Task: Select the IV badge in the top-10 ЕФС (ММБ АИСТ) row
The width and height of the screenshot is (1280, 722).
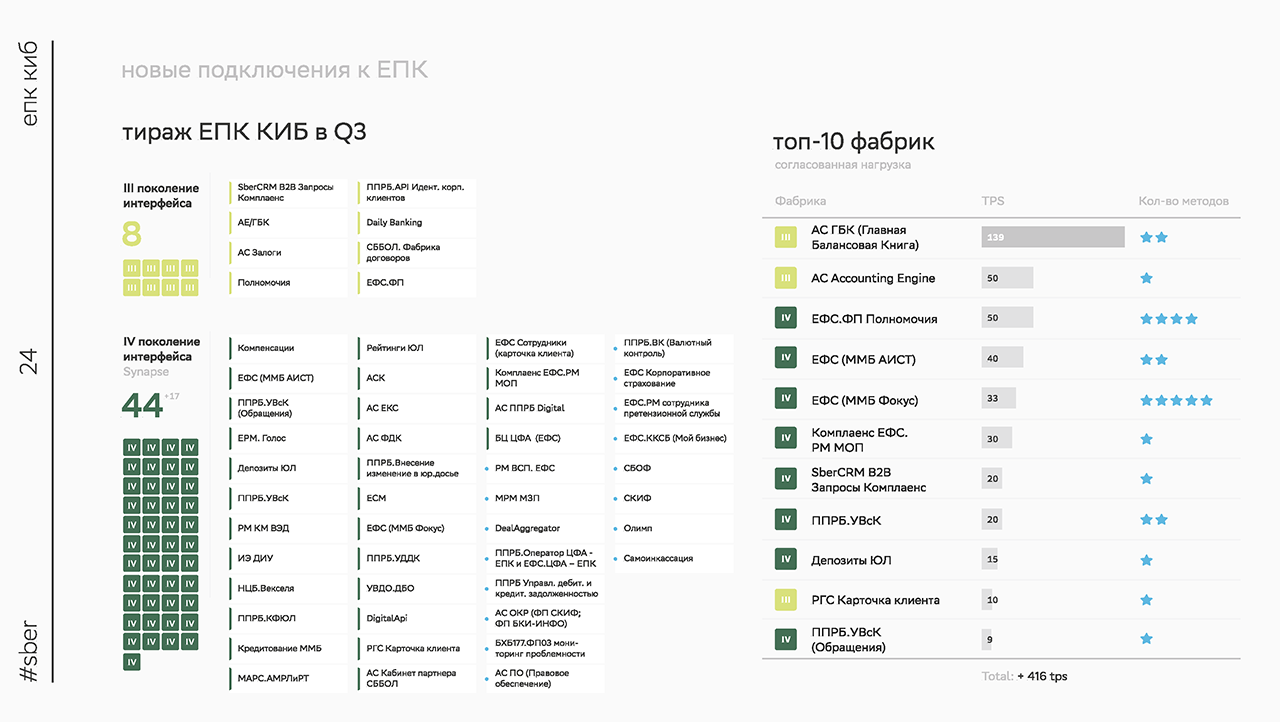Action: 786,359
